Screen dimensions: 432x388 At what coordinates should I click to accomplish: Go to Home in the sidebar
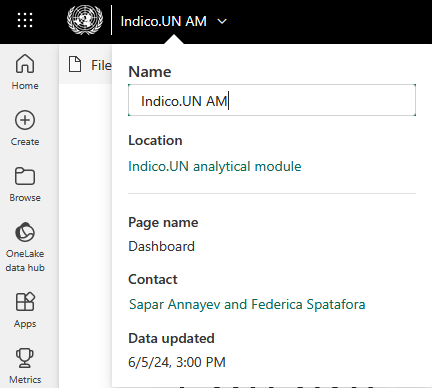click(x=25, y=64)
